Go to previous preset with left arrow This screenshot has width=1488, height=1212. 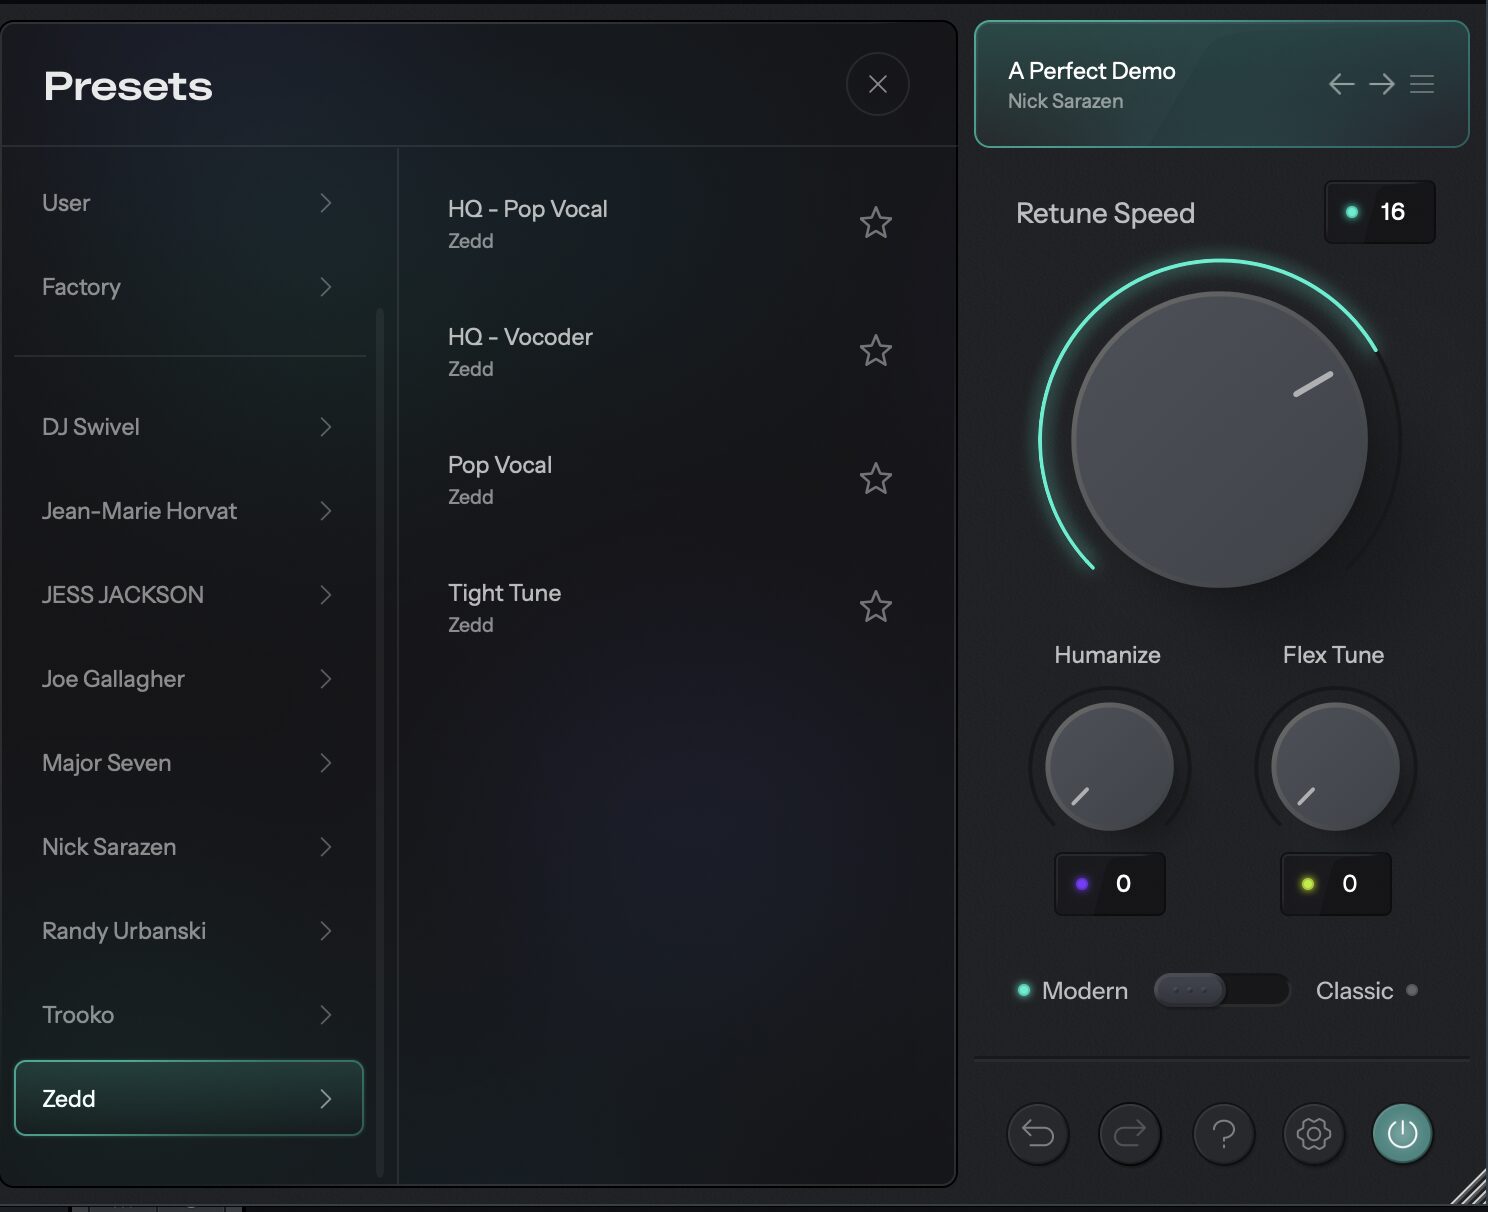pyautogui.click(x=1341, y=84)
